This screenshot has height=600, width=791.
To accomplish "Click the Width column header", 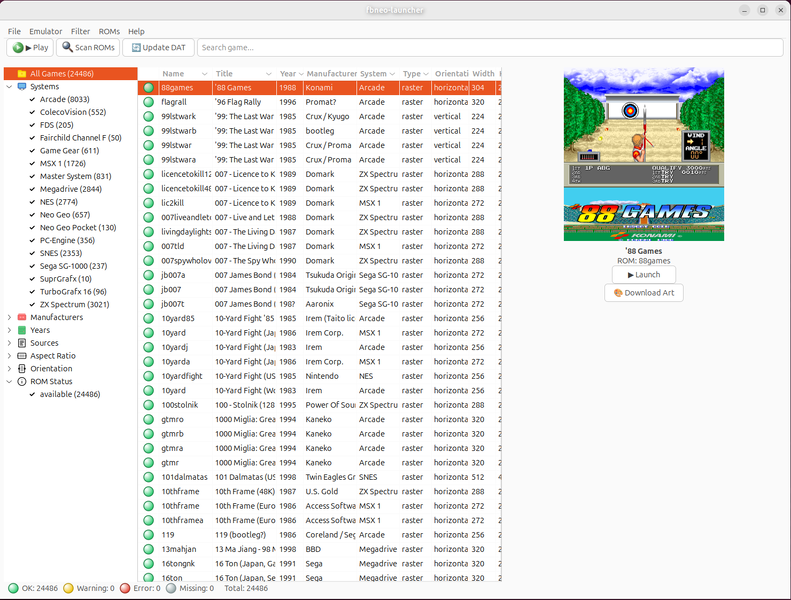I will 483,74.
